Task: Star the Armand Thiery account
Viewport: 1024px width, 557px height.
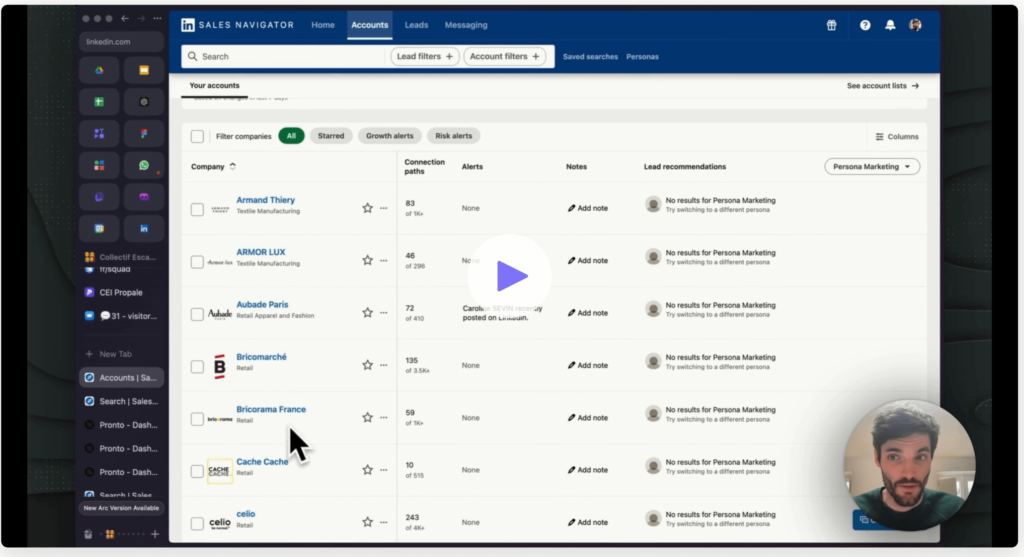Action: [368, 208]
